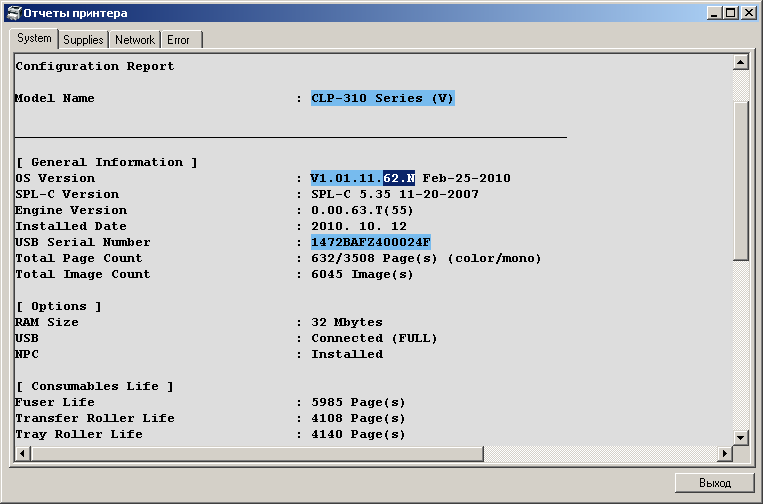Image resolution: width=763 pixels, height=504 pixels.
Task: Click the 'Model Name' label
Action: pyautogui.click(x=54, y=98)
